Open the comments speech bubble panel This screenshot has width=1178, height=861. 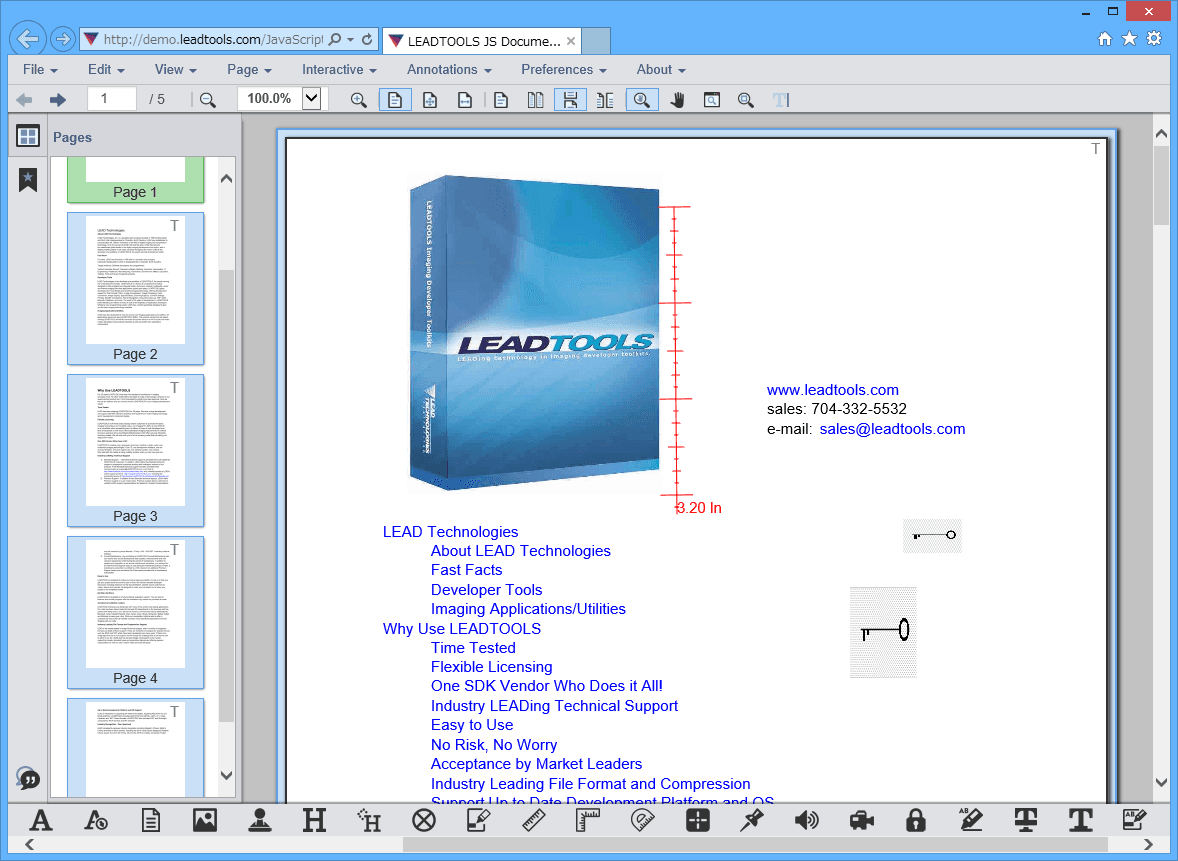[28, 778]
